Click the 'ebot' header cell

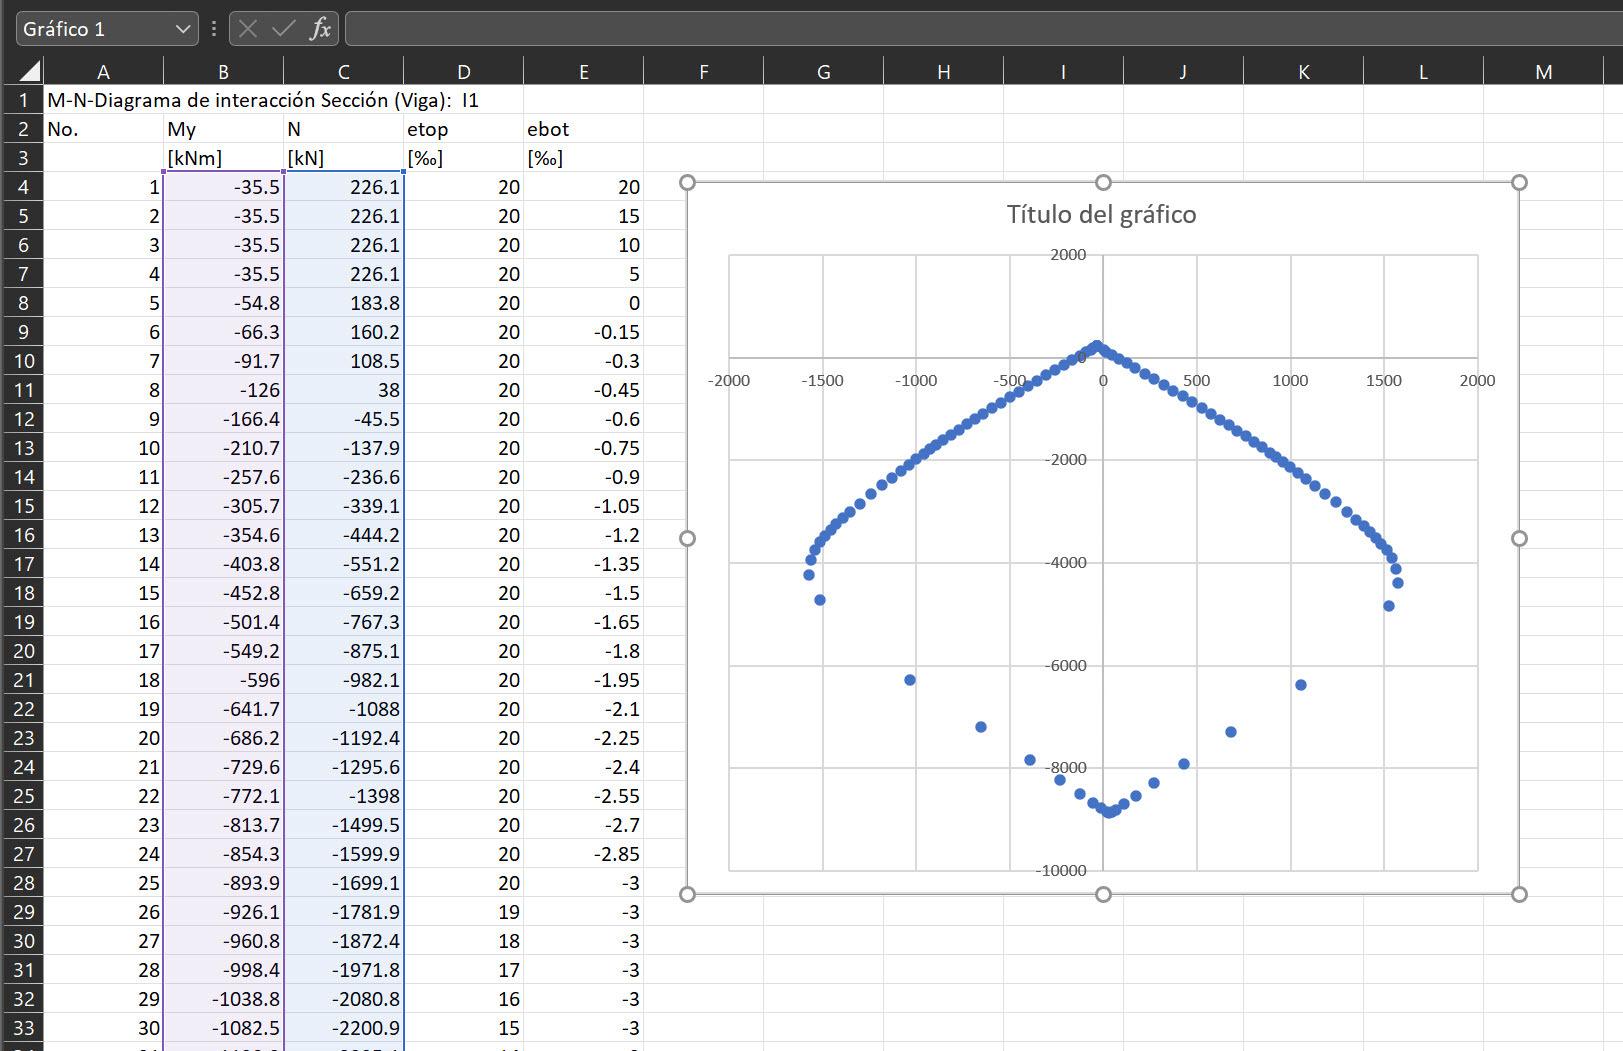583,129
